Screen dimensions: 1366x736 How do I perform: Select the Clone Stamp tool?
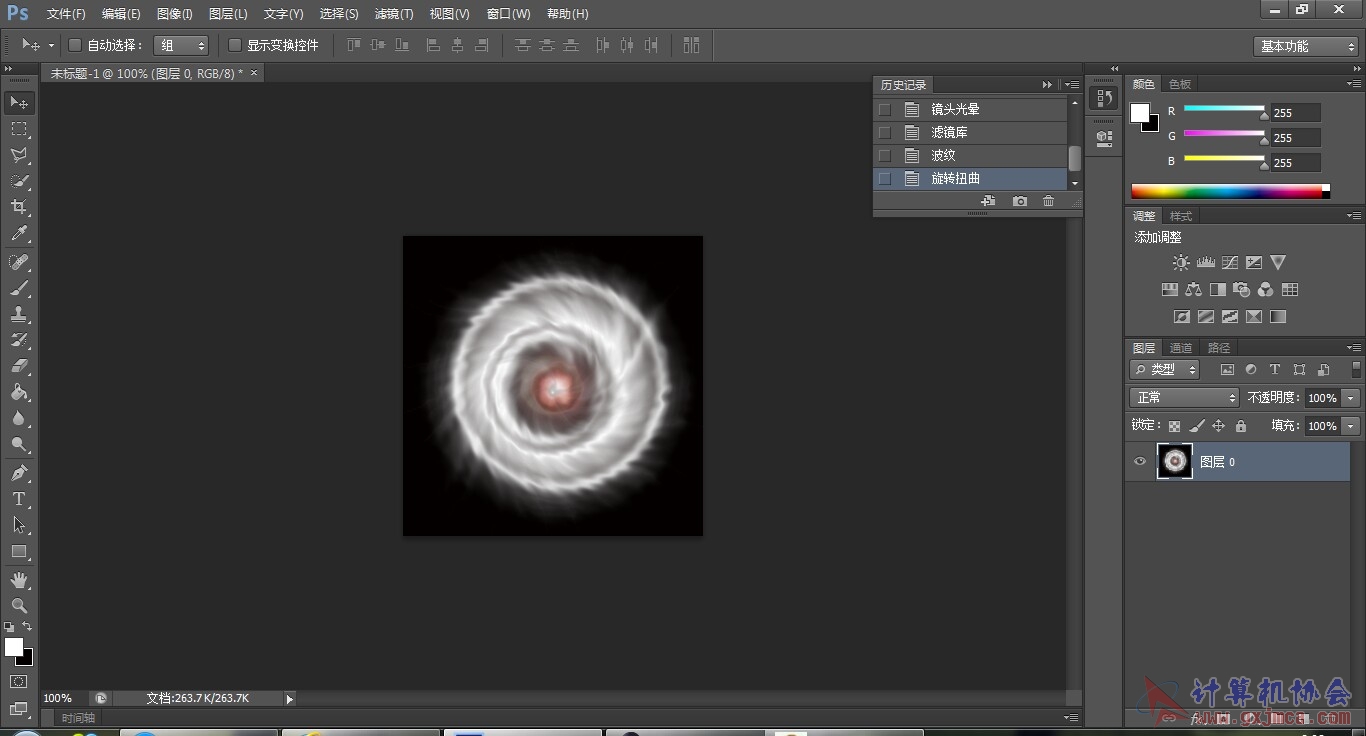click(x=19, y=314)
